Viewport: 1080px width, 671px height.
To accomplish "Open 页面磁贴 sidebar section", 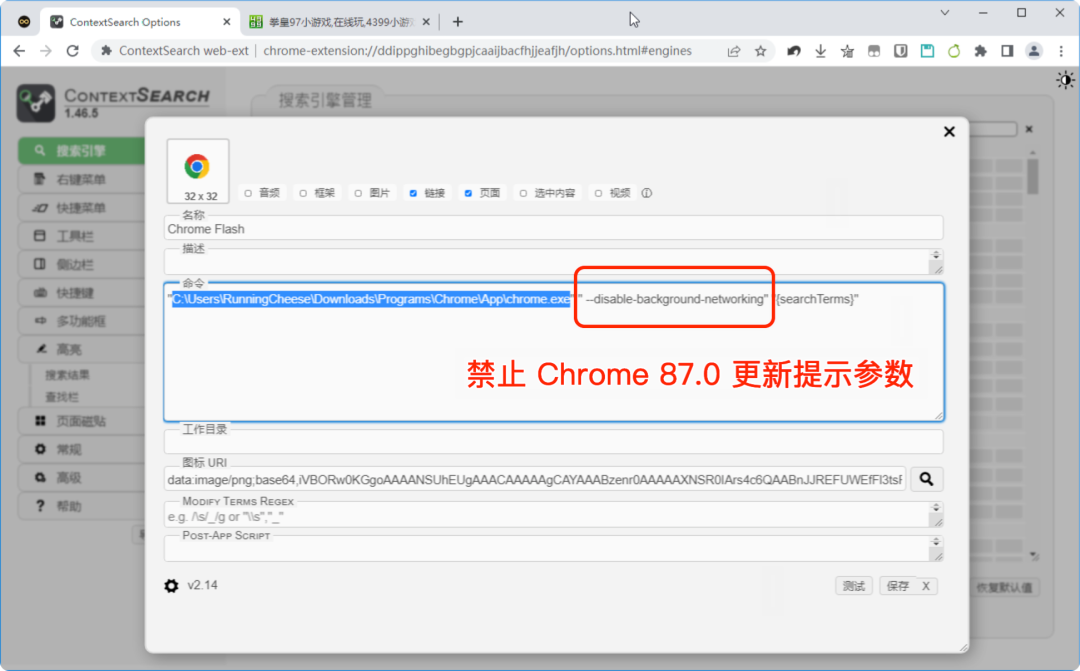I will 81,421.
